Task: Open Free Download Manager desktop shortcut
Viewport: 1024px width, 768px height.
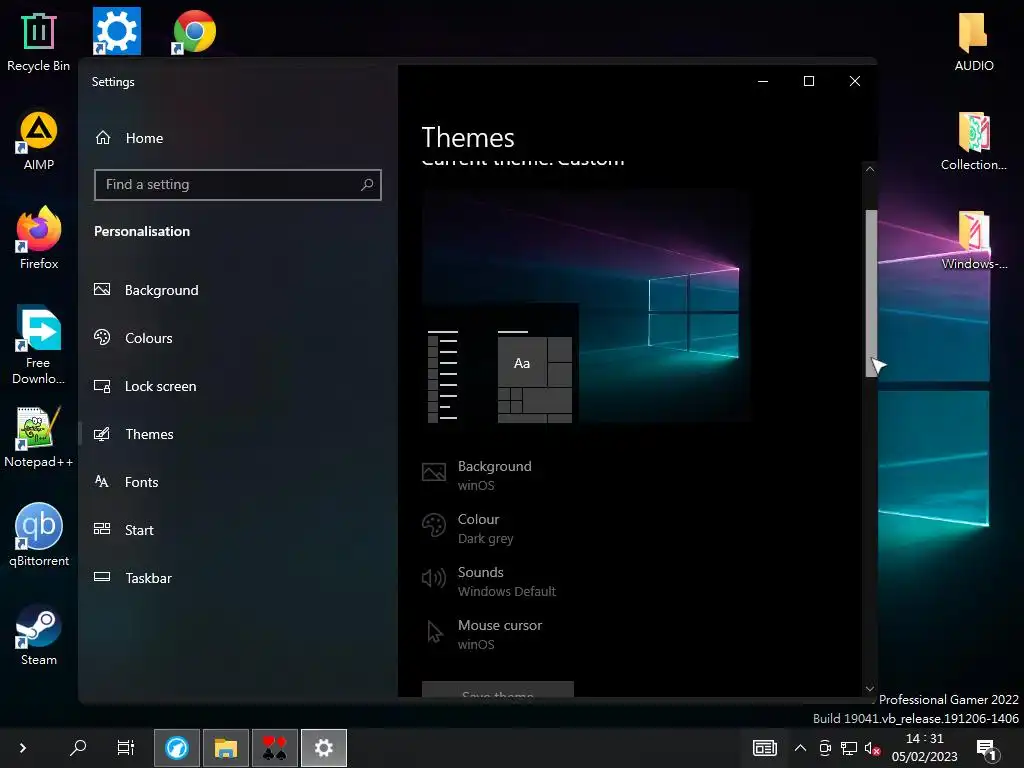Action: (x=38, y=345)
